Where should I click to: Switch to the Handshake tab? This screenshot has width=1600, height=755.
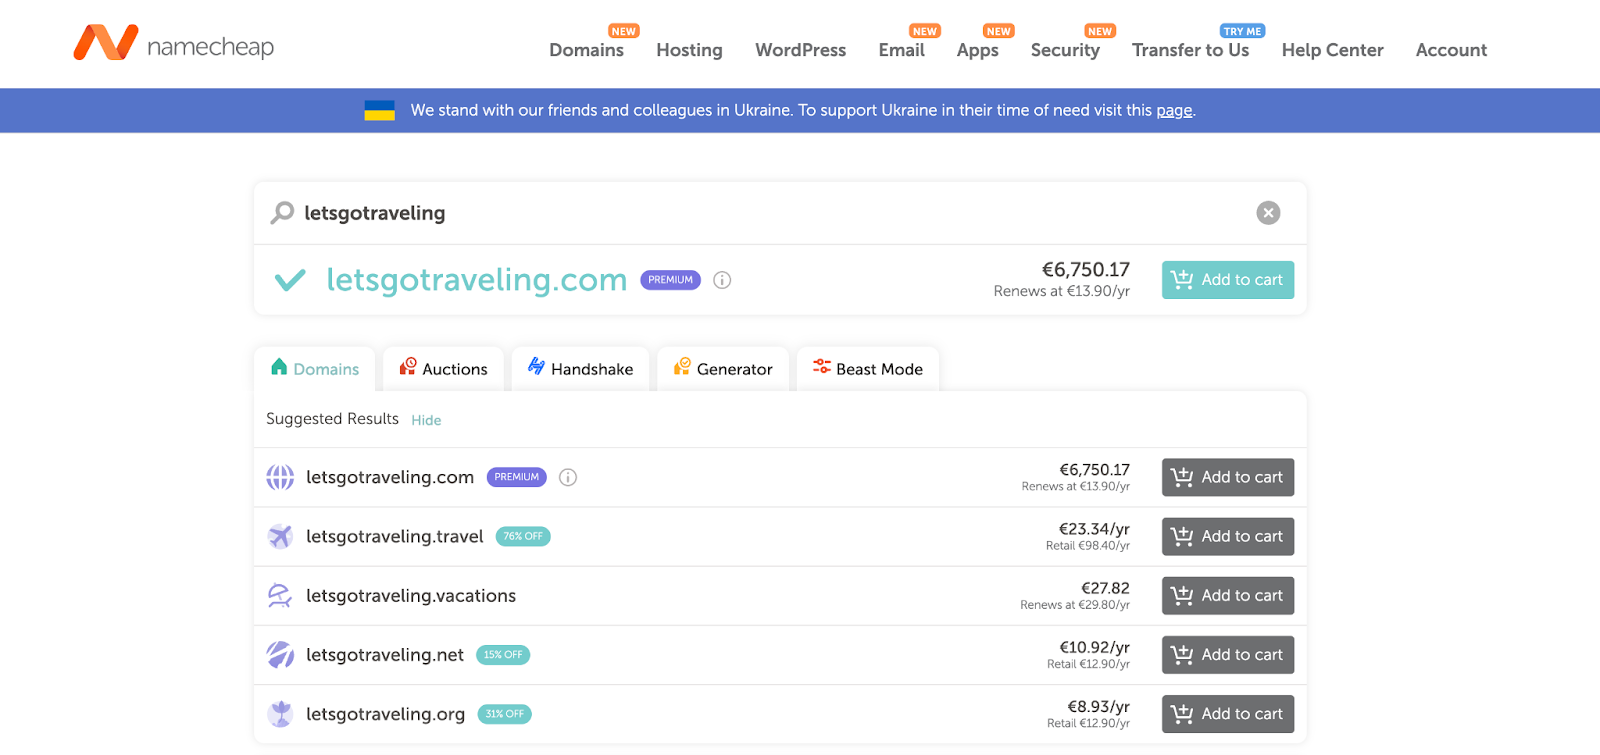(x=580, y=369)
